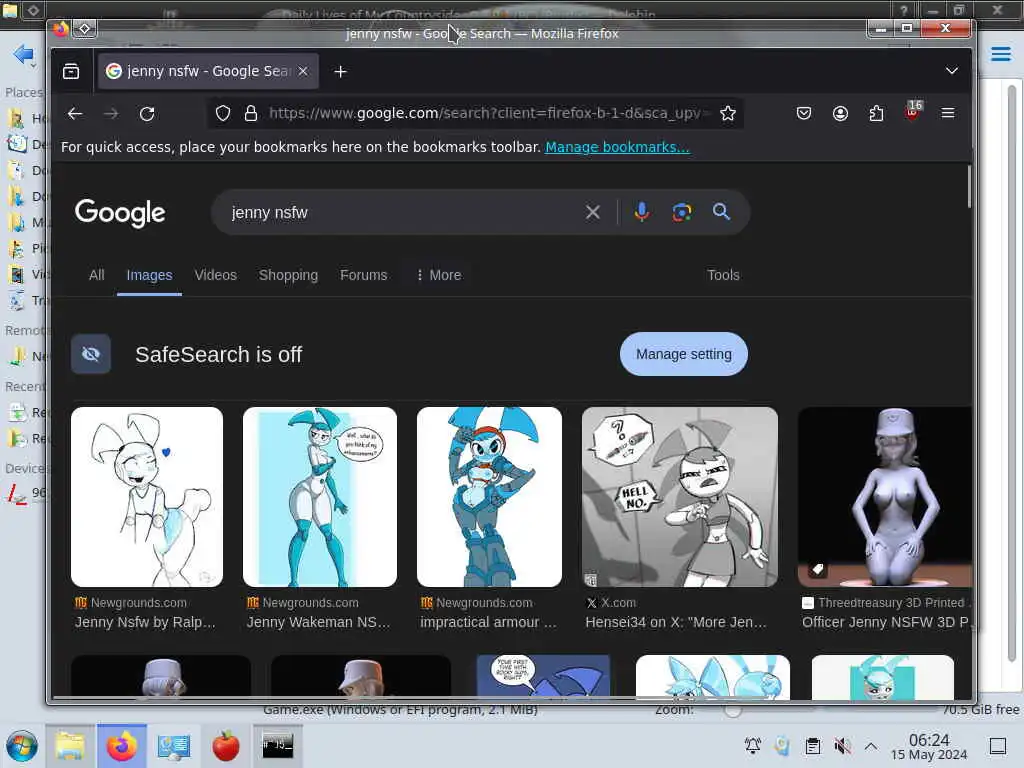The width and height of the screenshot is (1024, 768).
Task: Switch to Firefox in the taskbar
Action: [x=121, y=746]
